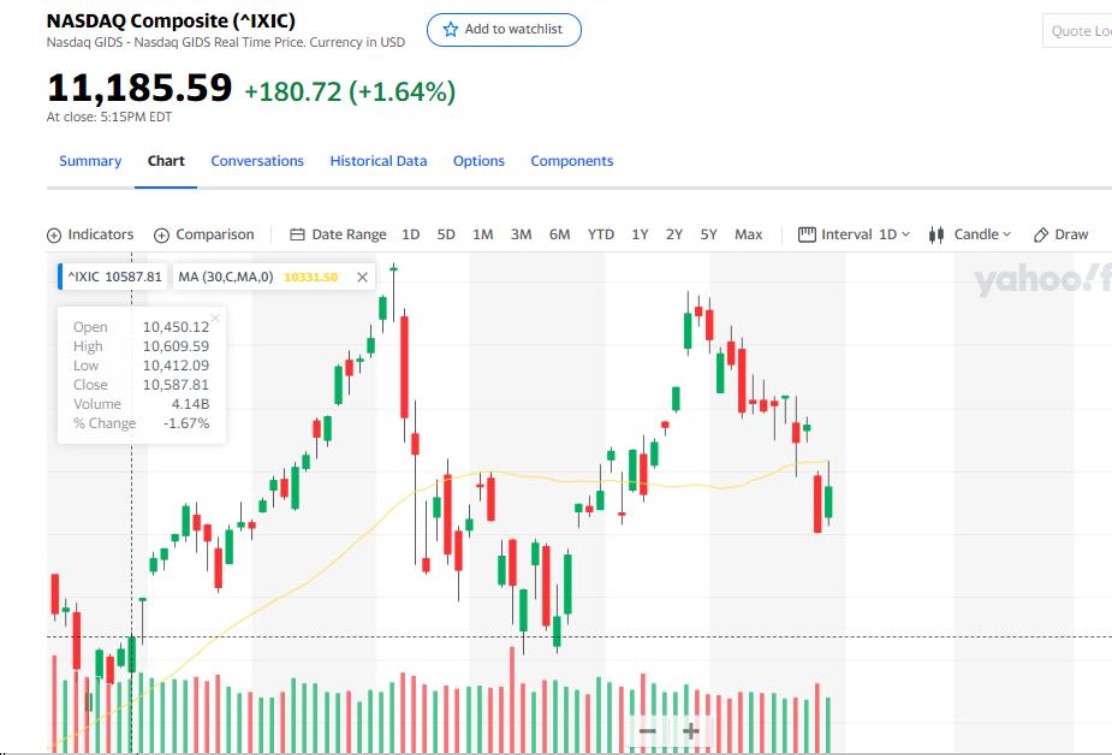Click the NASDAQ Composite (^IXIC) title
This screenshot has height=755, width=1112.
tap(171, 21)
